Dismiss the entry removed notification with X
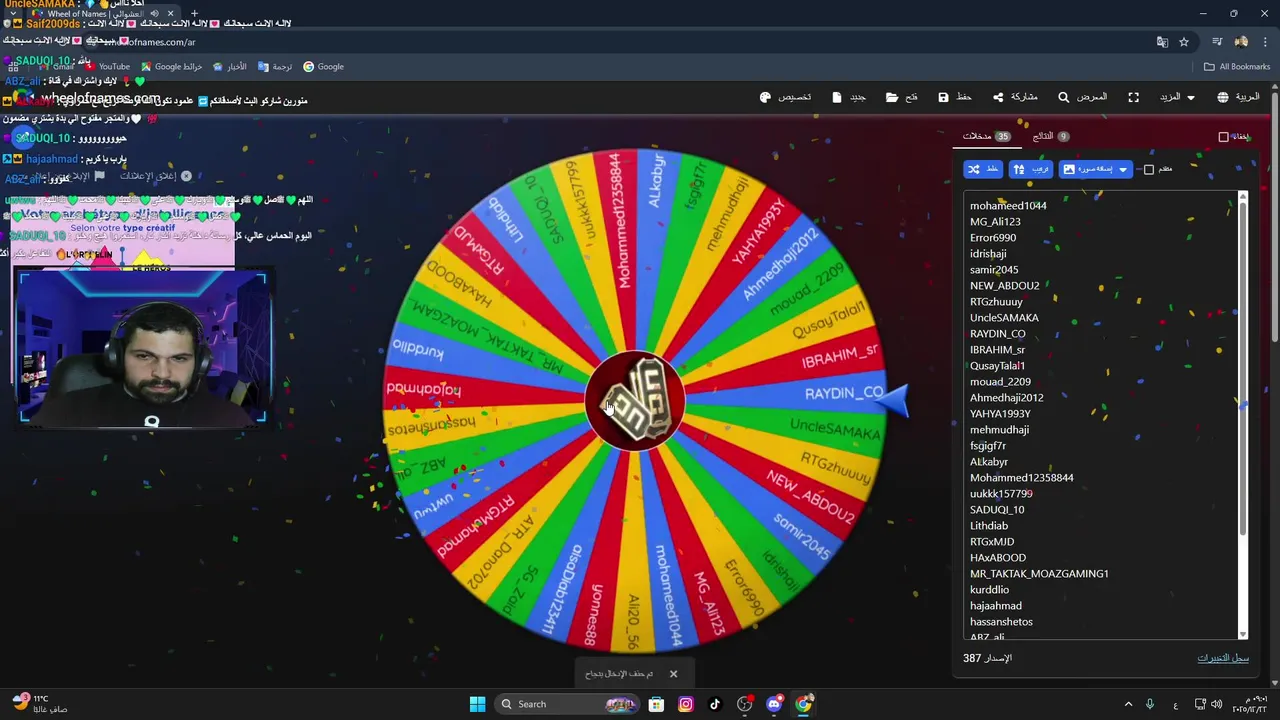Viewport: 1280px width, 720px height. click(x=673, y=674)
